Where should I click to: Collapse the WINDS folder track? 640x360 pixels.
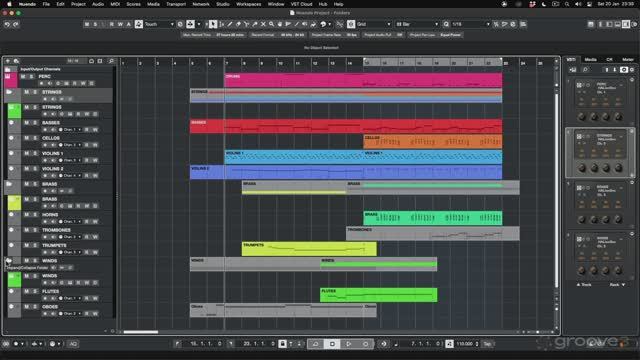pos(9,260)
